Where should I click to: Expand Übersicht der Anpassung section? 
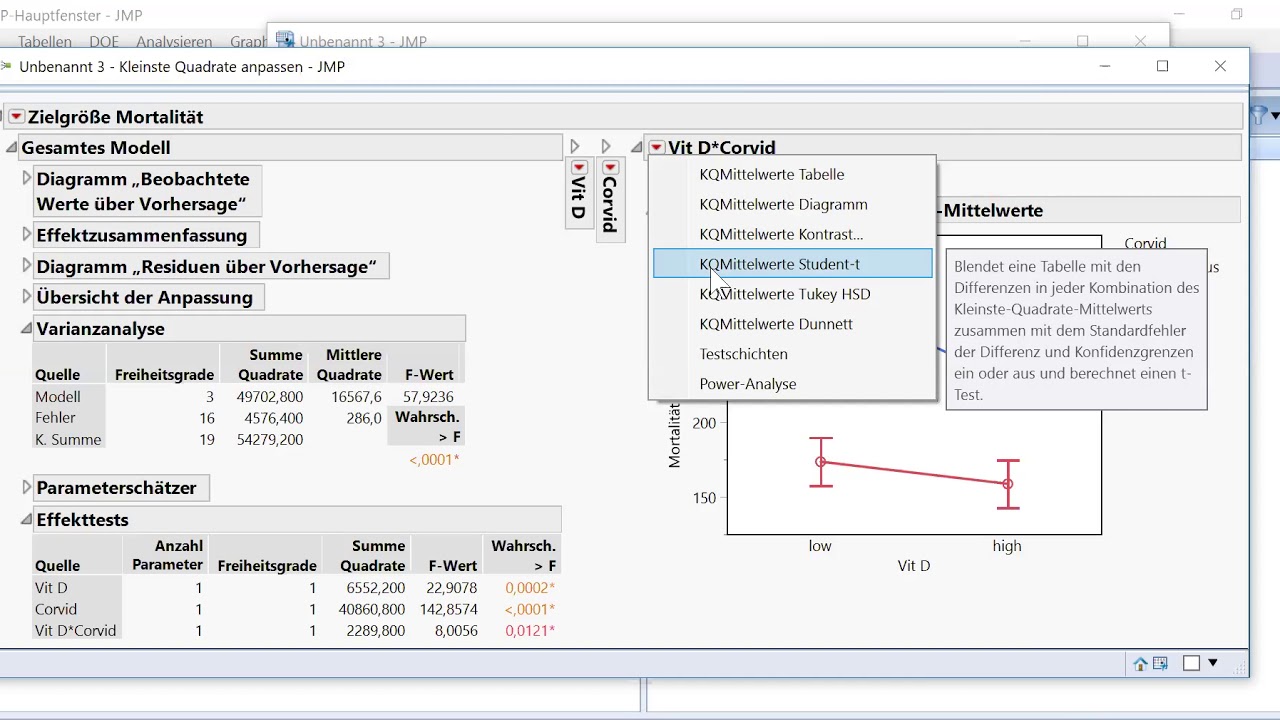[27, 297]
